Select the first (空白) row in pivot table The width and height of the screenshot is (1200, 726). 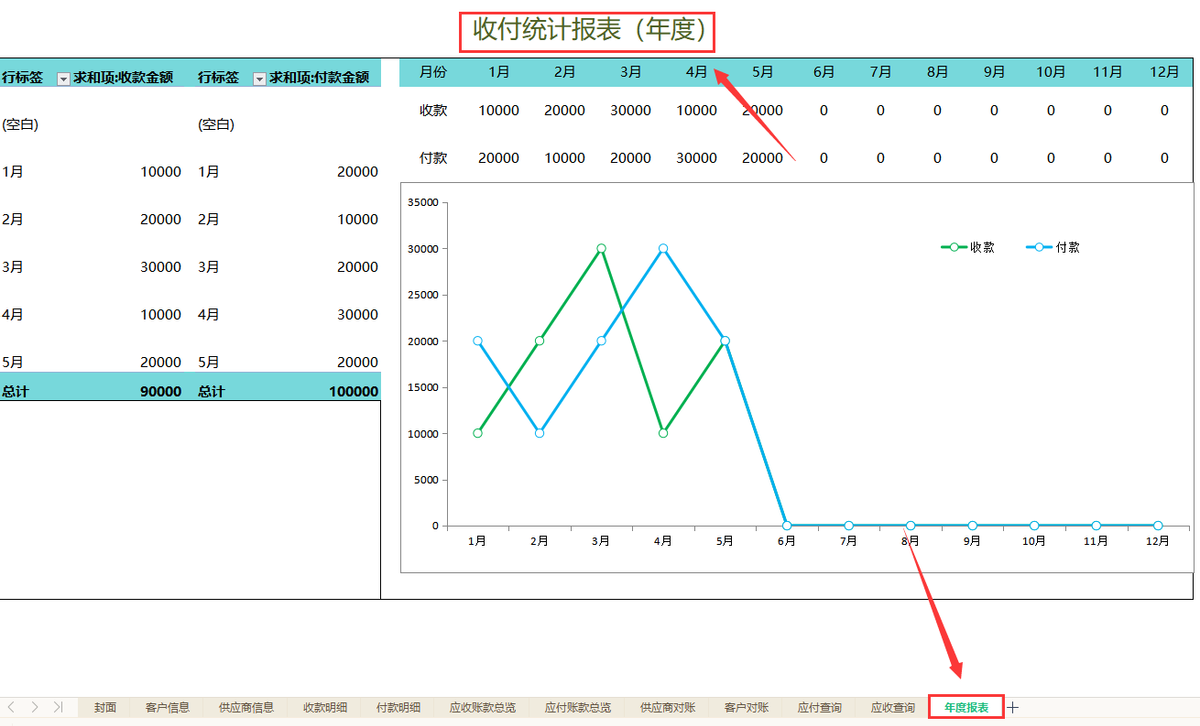tap(20, 125)
